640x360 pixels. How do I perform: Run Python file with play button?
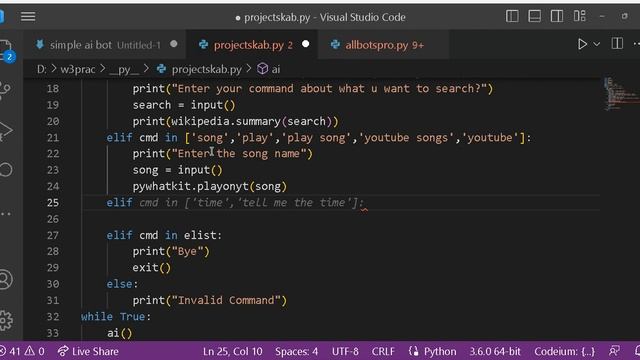click(582, 44)
